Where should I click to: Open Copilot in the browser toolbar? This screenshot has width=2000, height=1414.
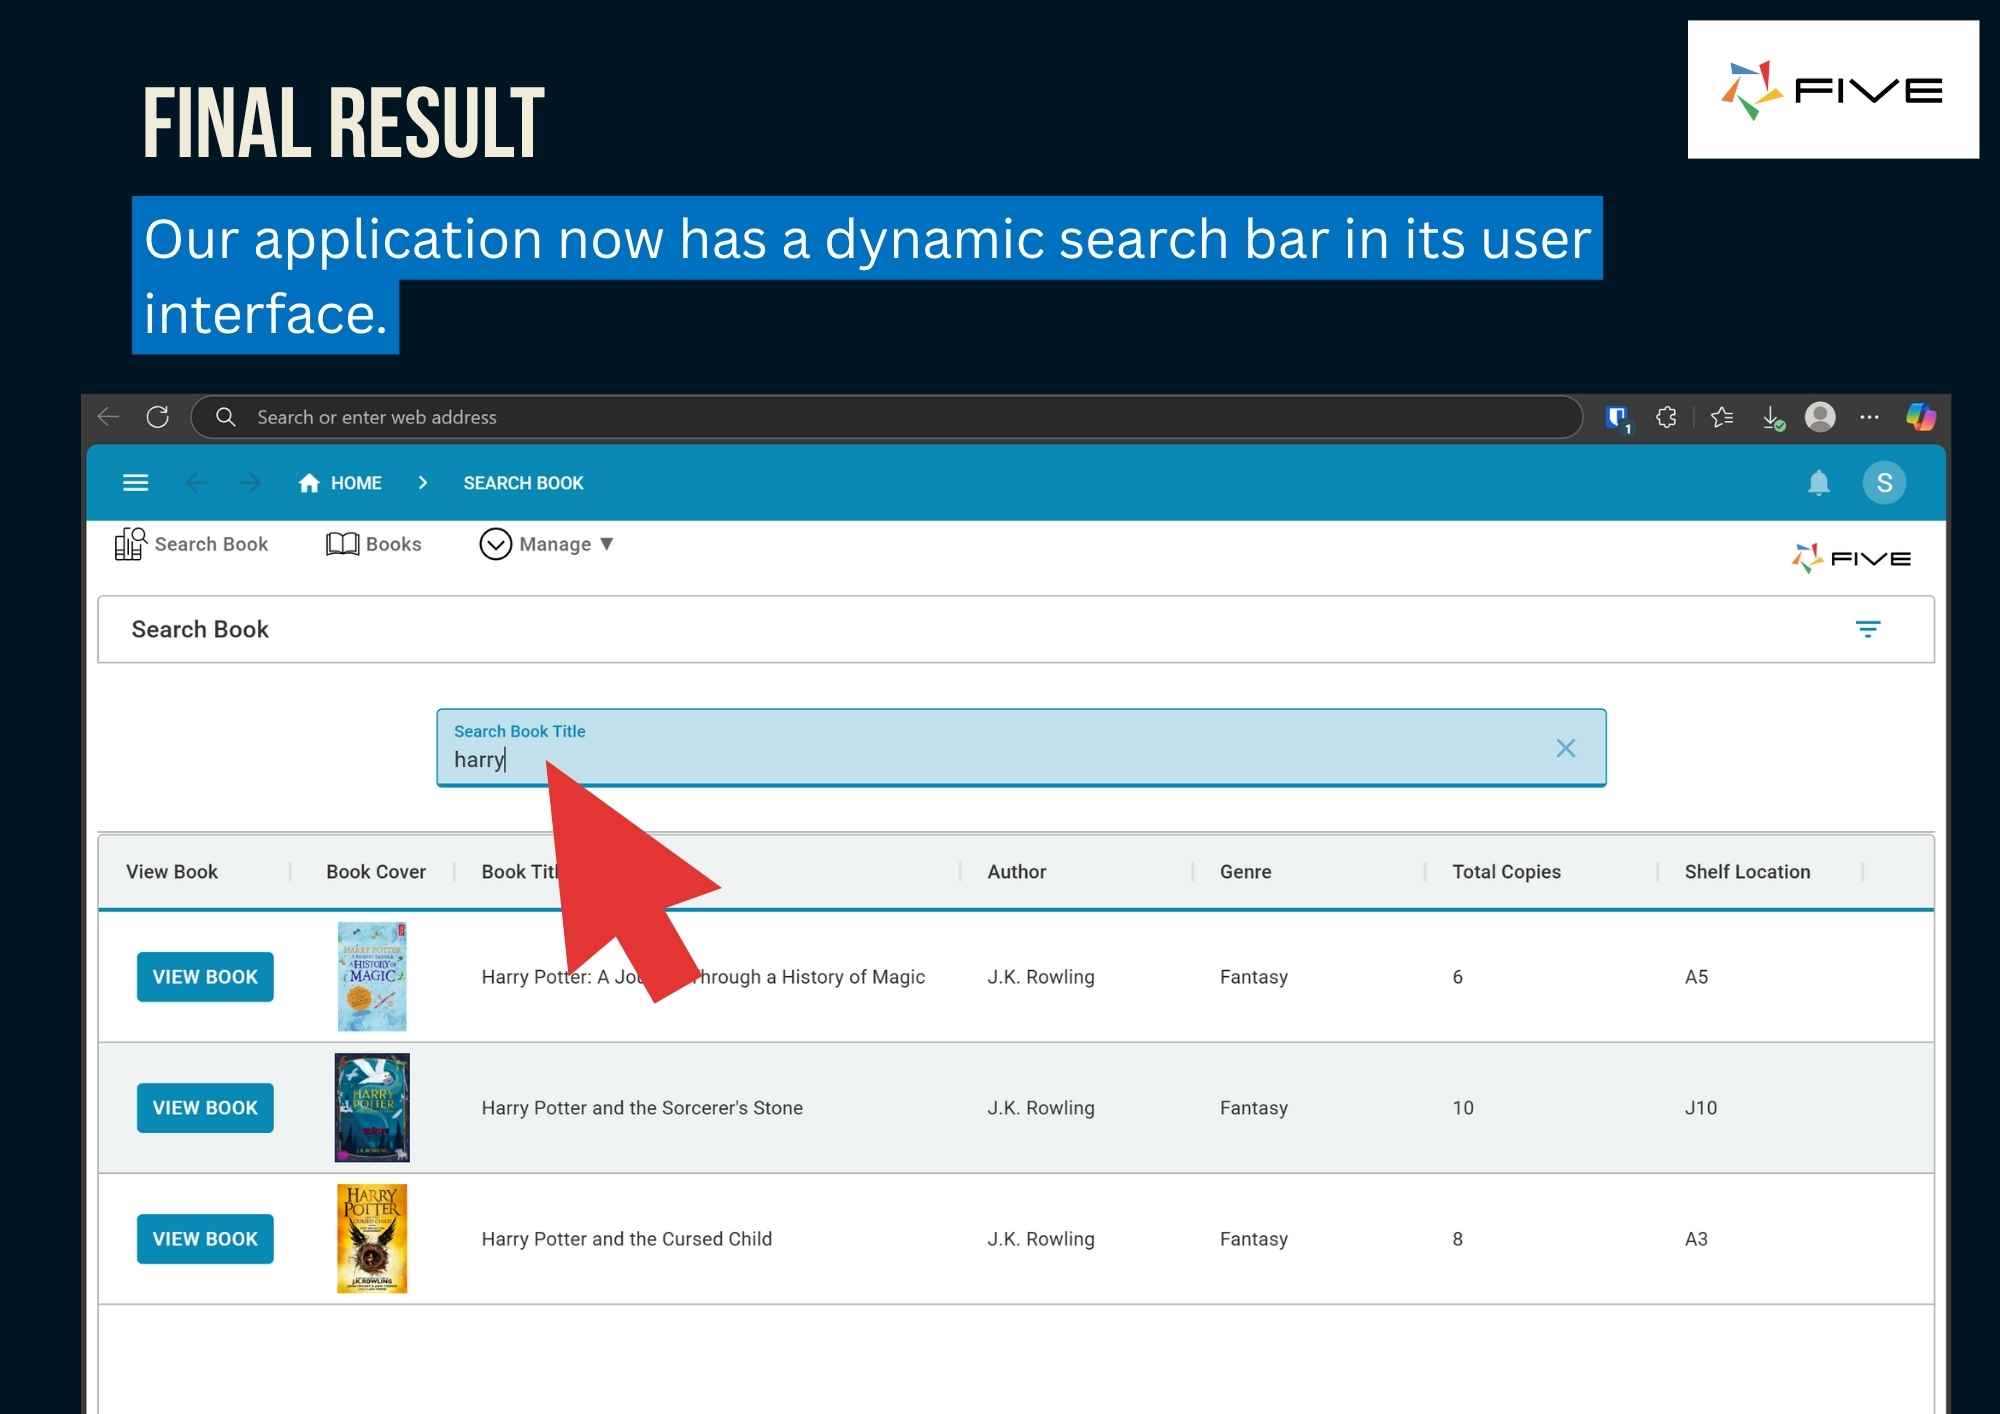[x=1919, y=417]
